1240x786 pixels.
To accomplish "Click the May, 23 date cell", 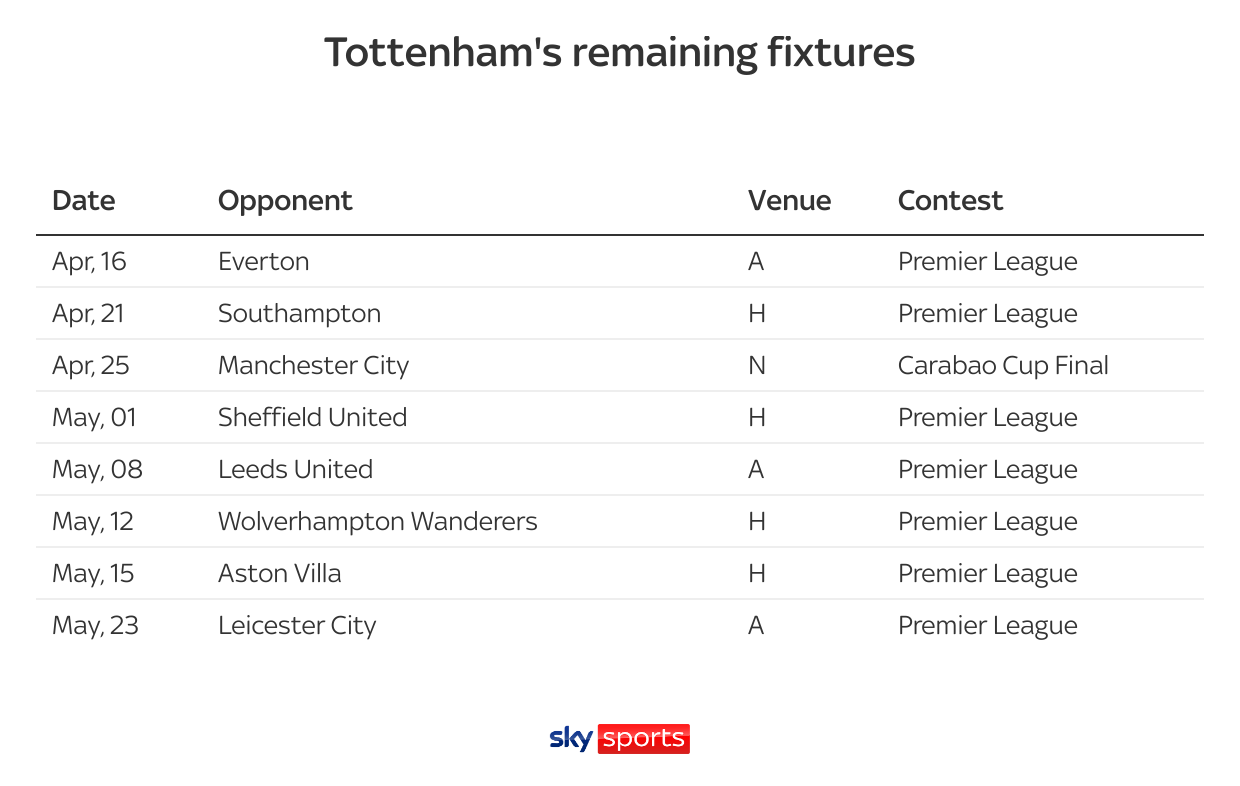I will (x=95, y=626).
